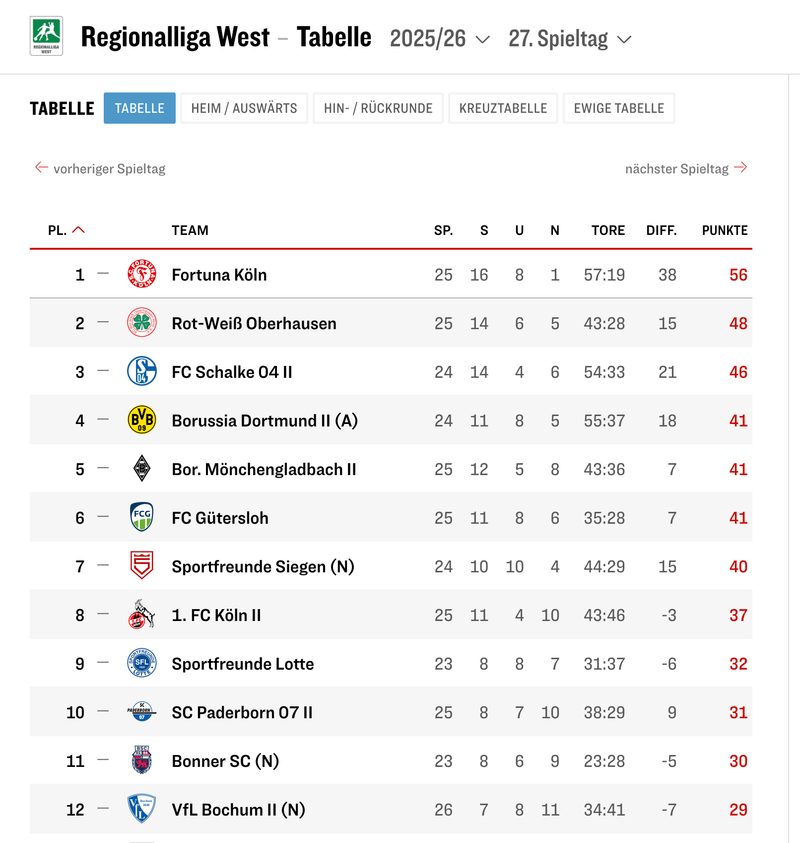Open the Sportfreunde Lotte team link
Viewport: 800px width, 843px height.
pos(242,664)
